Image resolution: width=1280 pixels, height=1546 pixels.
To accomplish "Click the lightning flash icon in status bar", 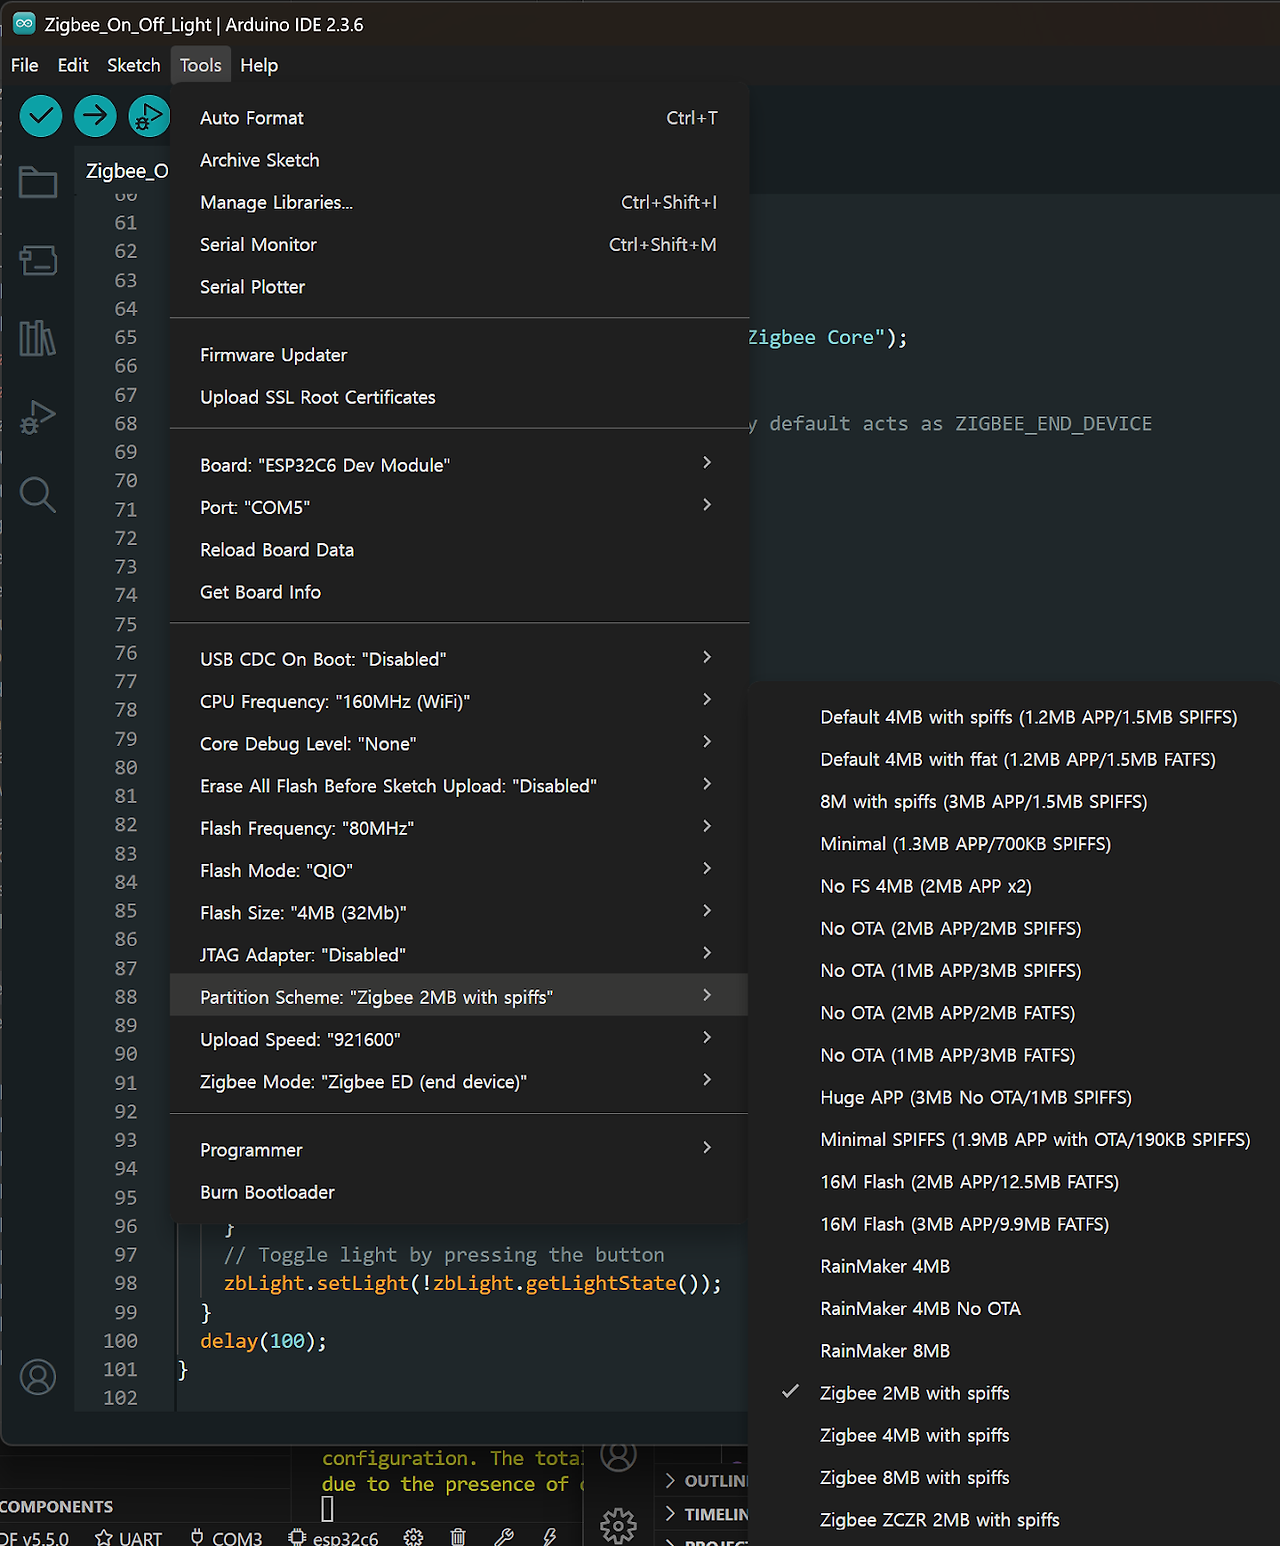I will pos(549,1537).
